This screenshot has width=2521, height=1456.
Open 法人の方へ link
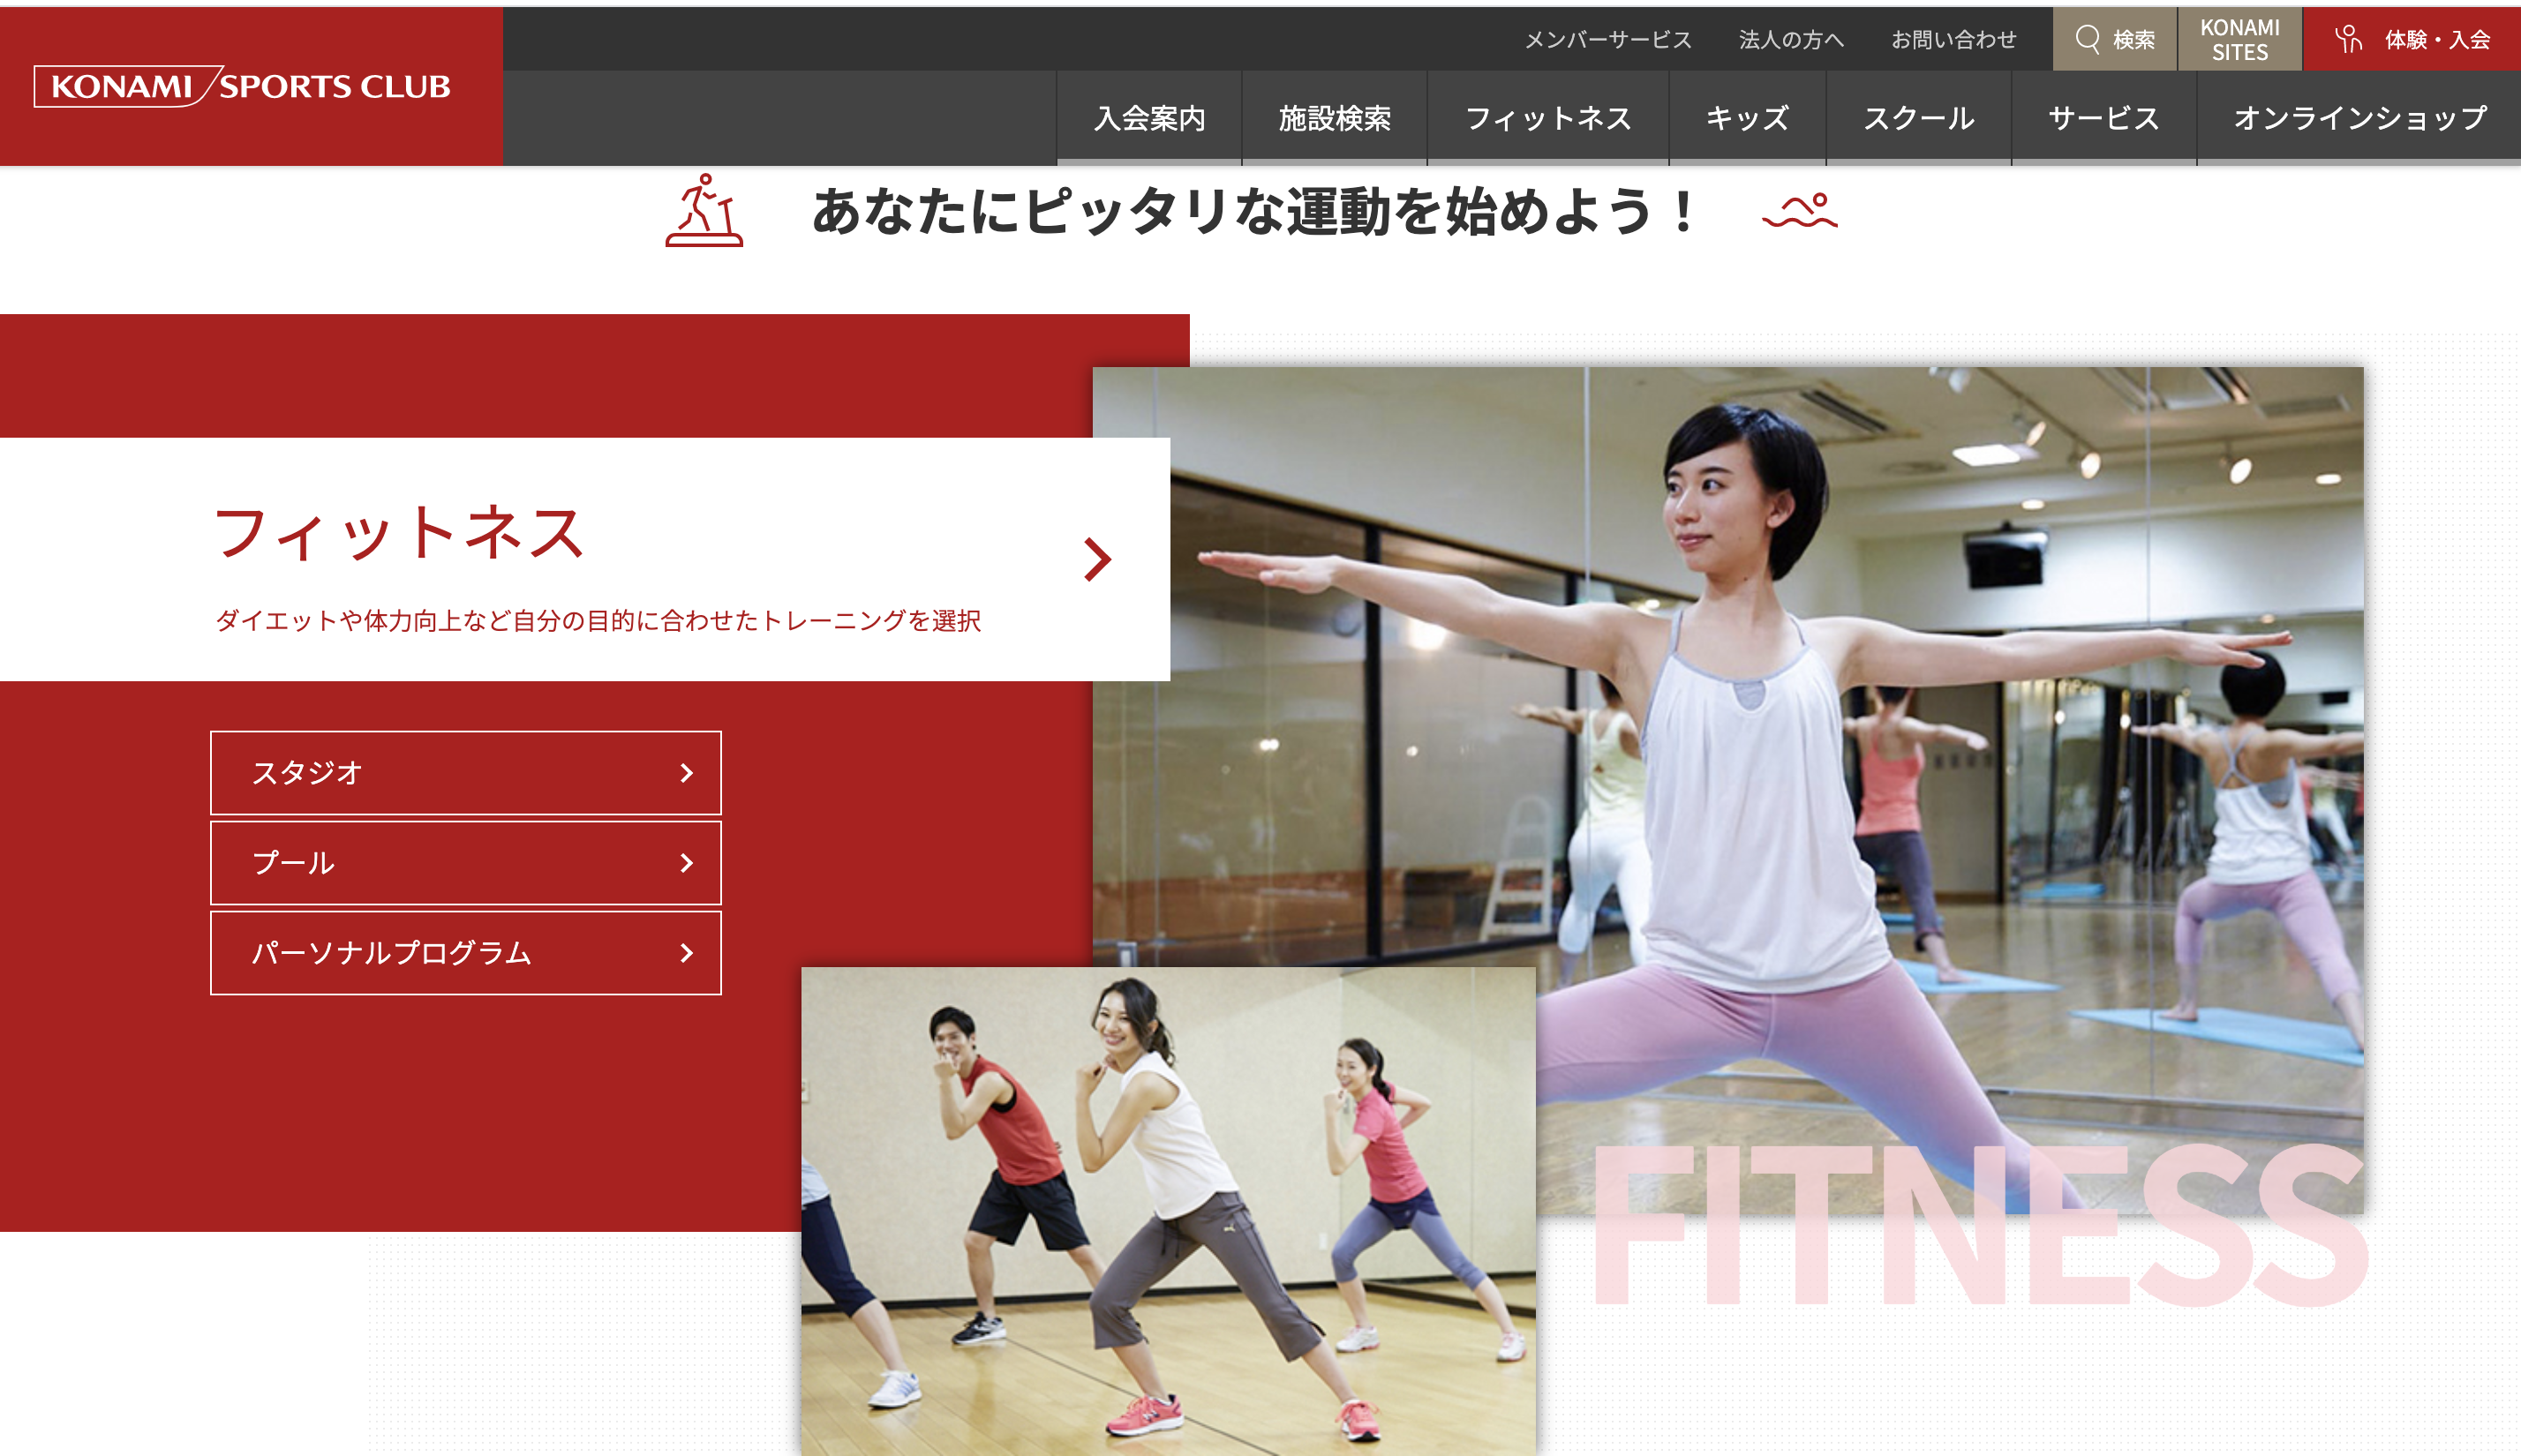[1791, 39]
